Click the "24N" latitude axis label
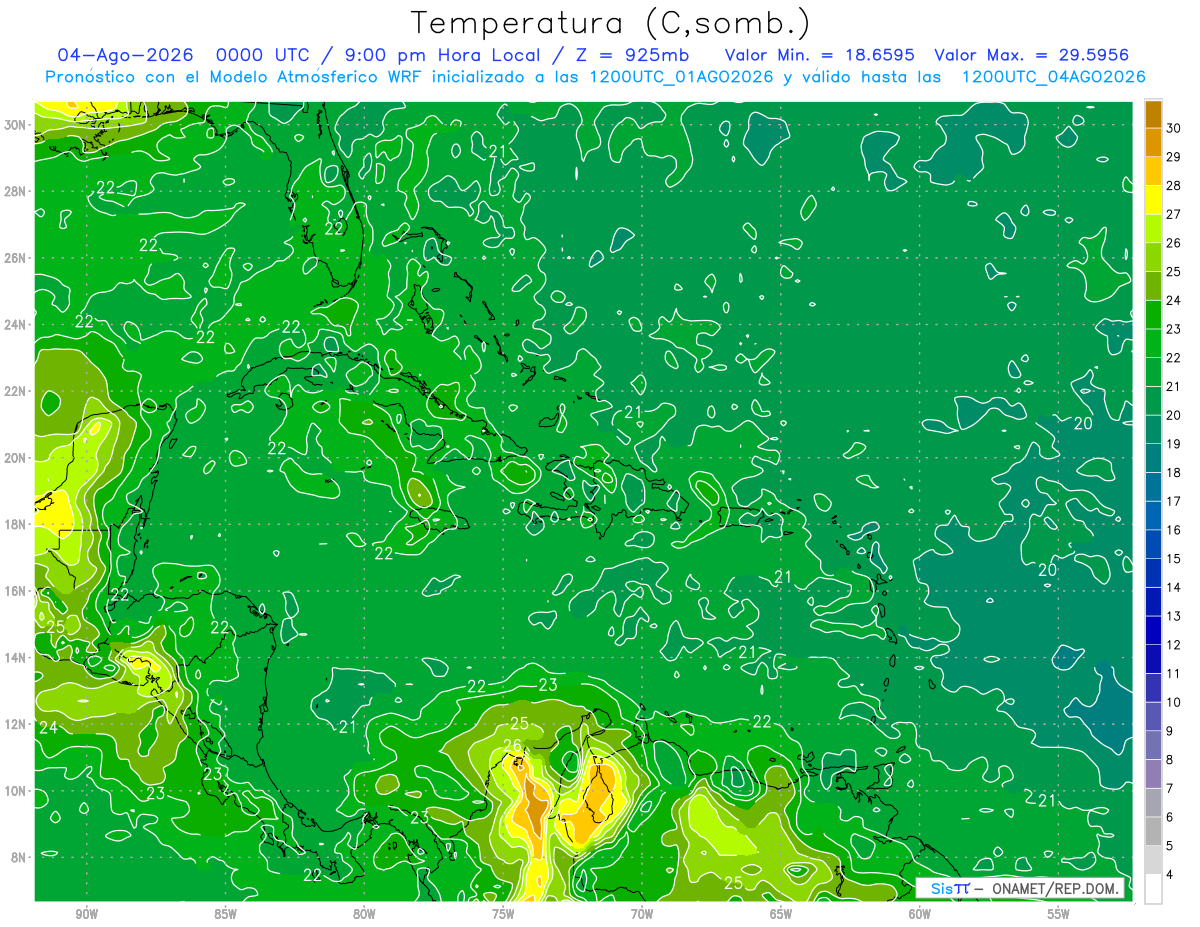Image resolution: width=1200 pixels, height=927 pixels. (x=16, y=325)
